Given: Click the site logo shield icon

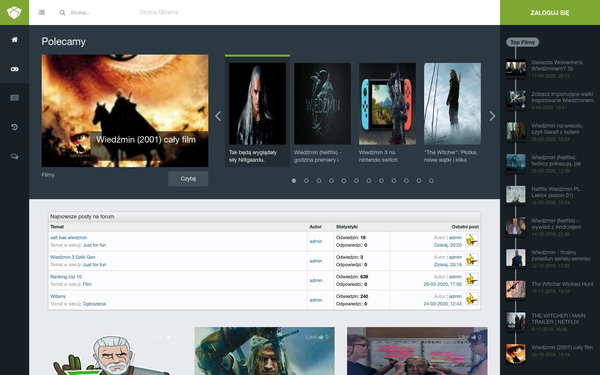Looking at the screenshot, I should (x=14, y=12).
